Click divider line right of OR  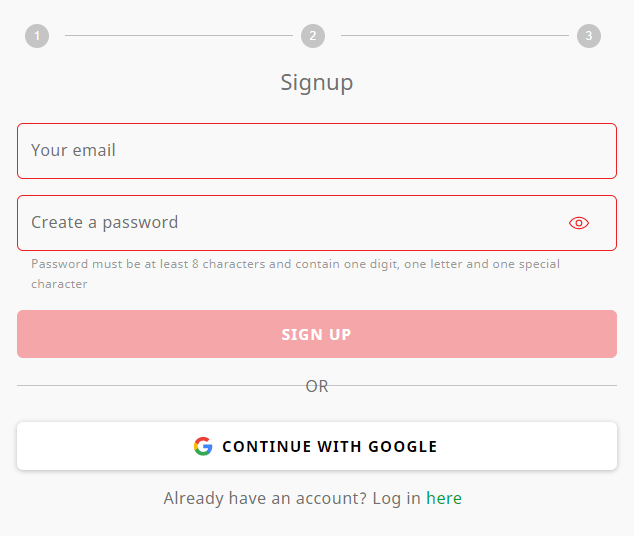[473, 386]
